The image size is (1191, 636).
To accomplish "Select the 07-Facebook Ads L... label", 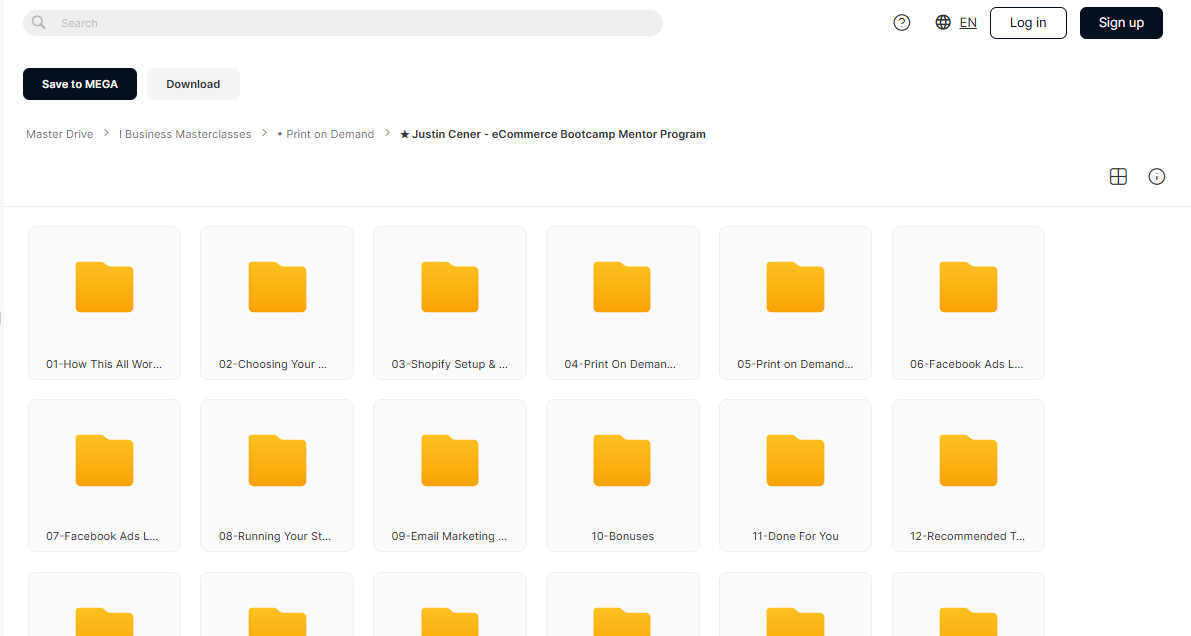I will [x=102, y=536].
